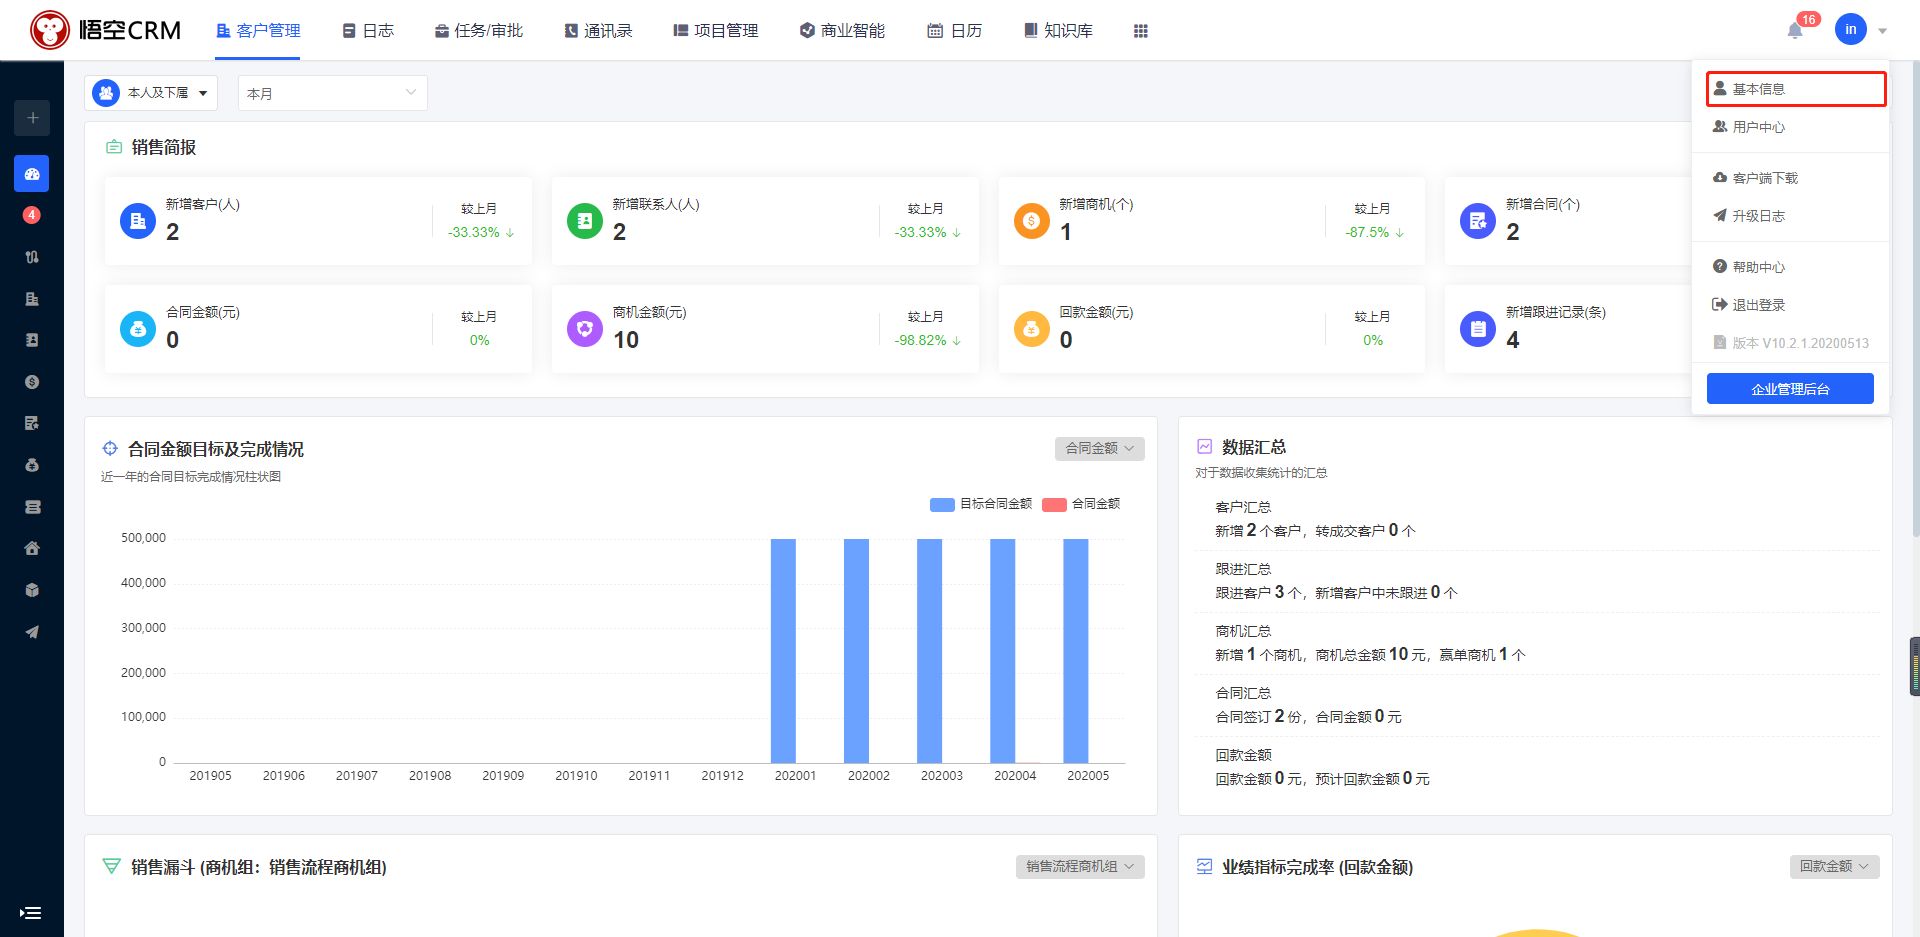This screenshot has height=937, width=1920.
Task: Click the green 新增联系人 card icon
Action: (x=585, y=221)
